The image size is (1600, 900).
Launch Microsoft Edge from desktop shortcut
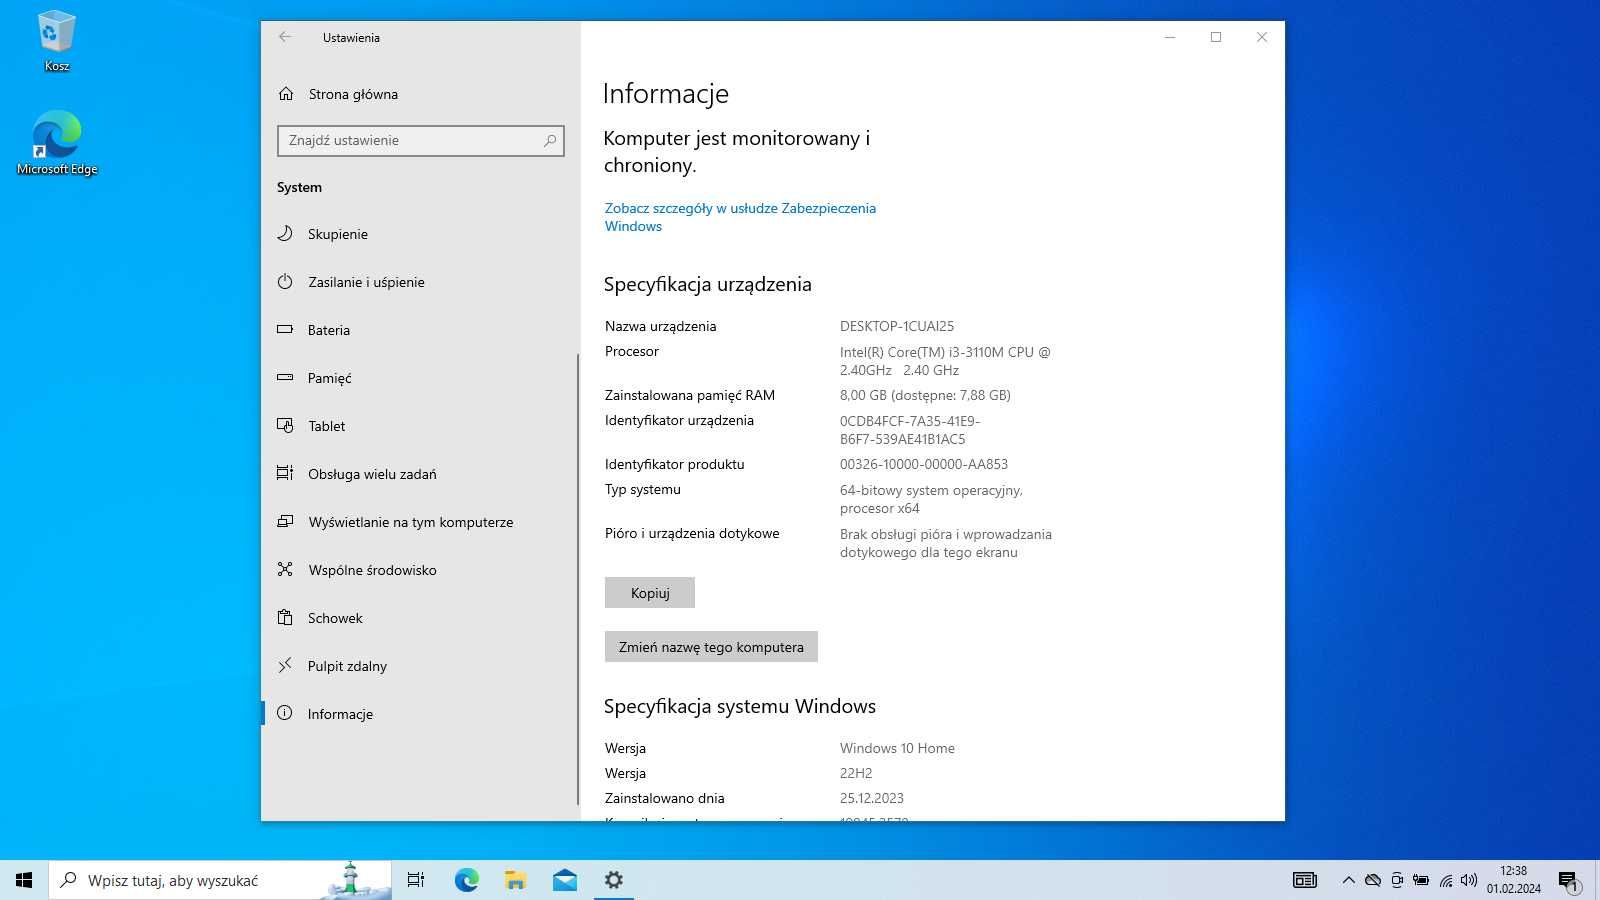pos(57,143)
